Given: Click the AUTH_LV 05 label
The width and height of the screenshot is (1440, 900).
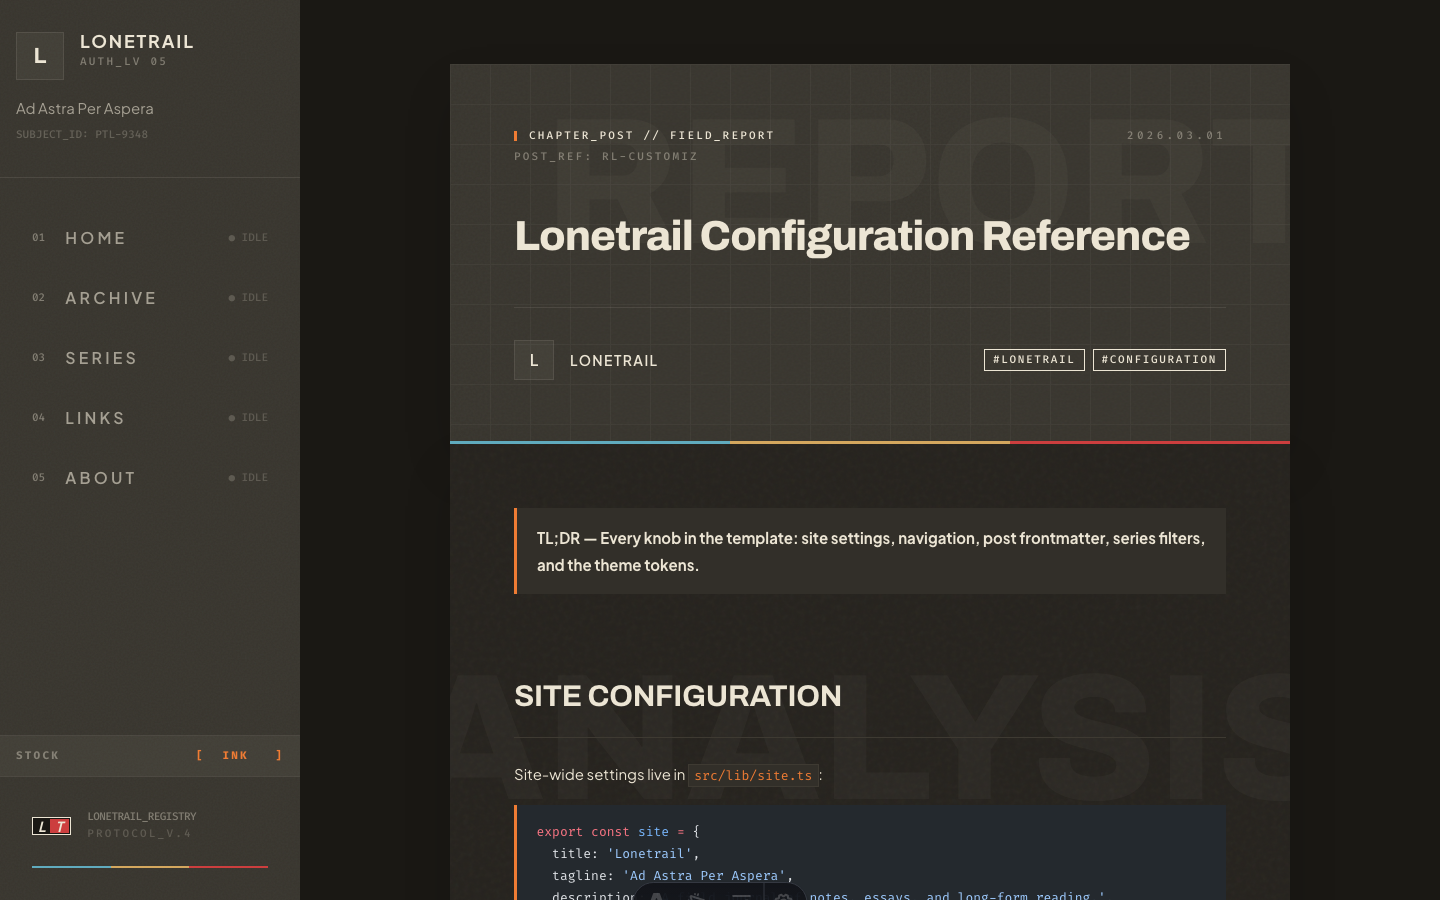Looking at the screenshot, I should click(123, 62).
